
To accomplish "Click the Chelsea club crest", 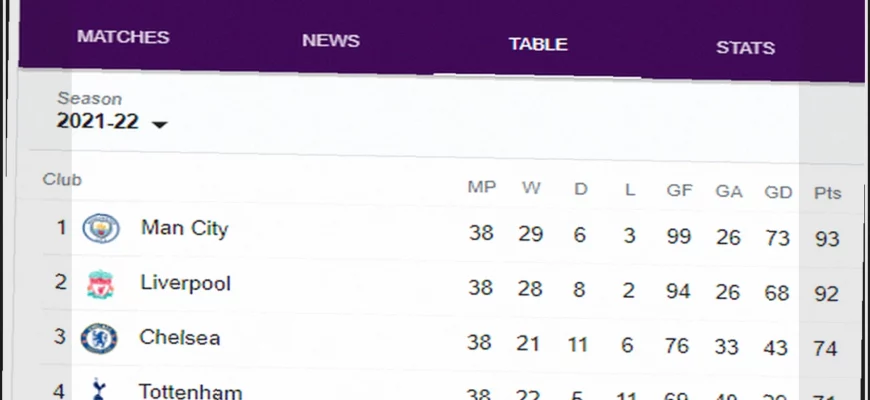I will coord(99,339).
